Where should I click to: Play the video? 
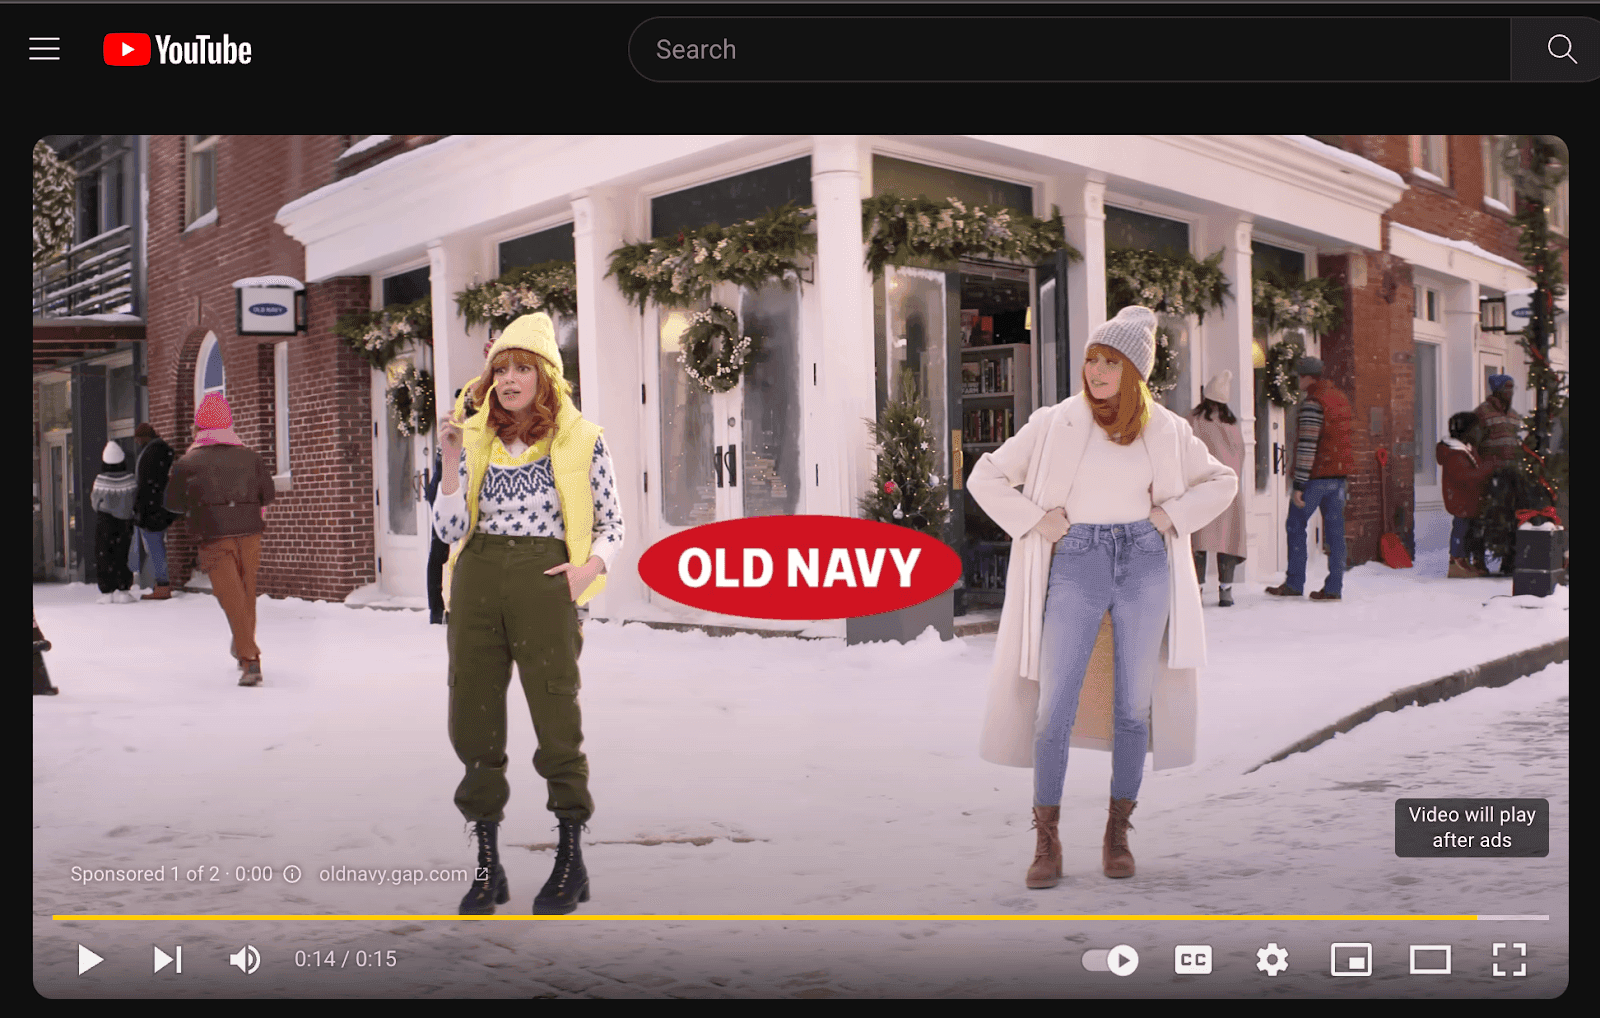(90, 959)
